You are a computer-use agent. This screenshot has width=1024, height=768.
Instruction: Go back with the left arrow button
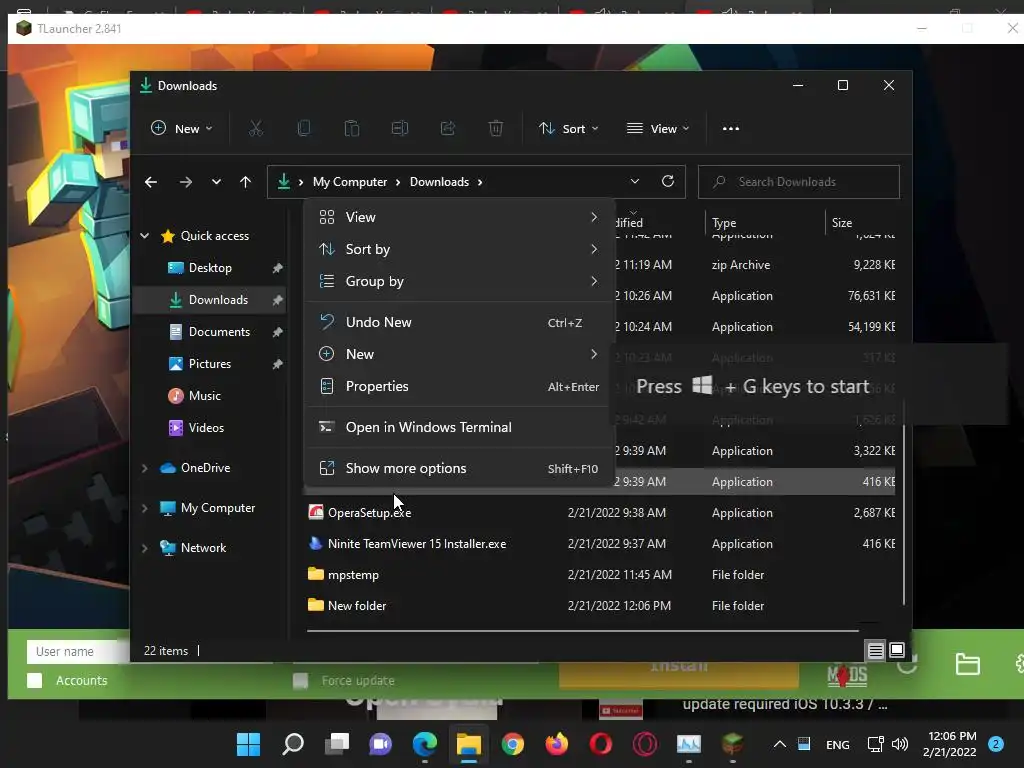(x=151, y=182)
